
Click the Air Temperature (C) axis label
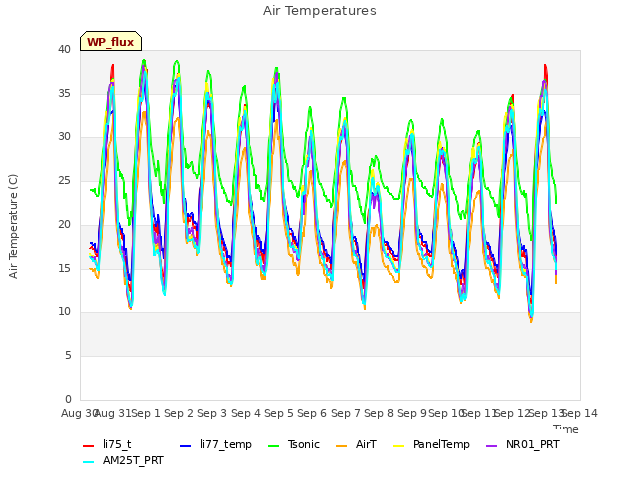(x=13, y=227)
